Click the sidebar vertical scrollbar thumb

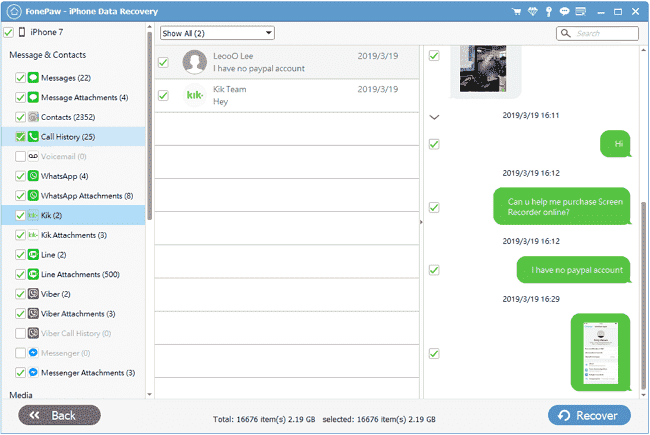(150, 126)
